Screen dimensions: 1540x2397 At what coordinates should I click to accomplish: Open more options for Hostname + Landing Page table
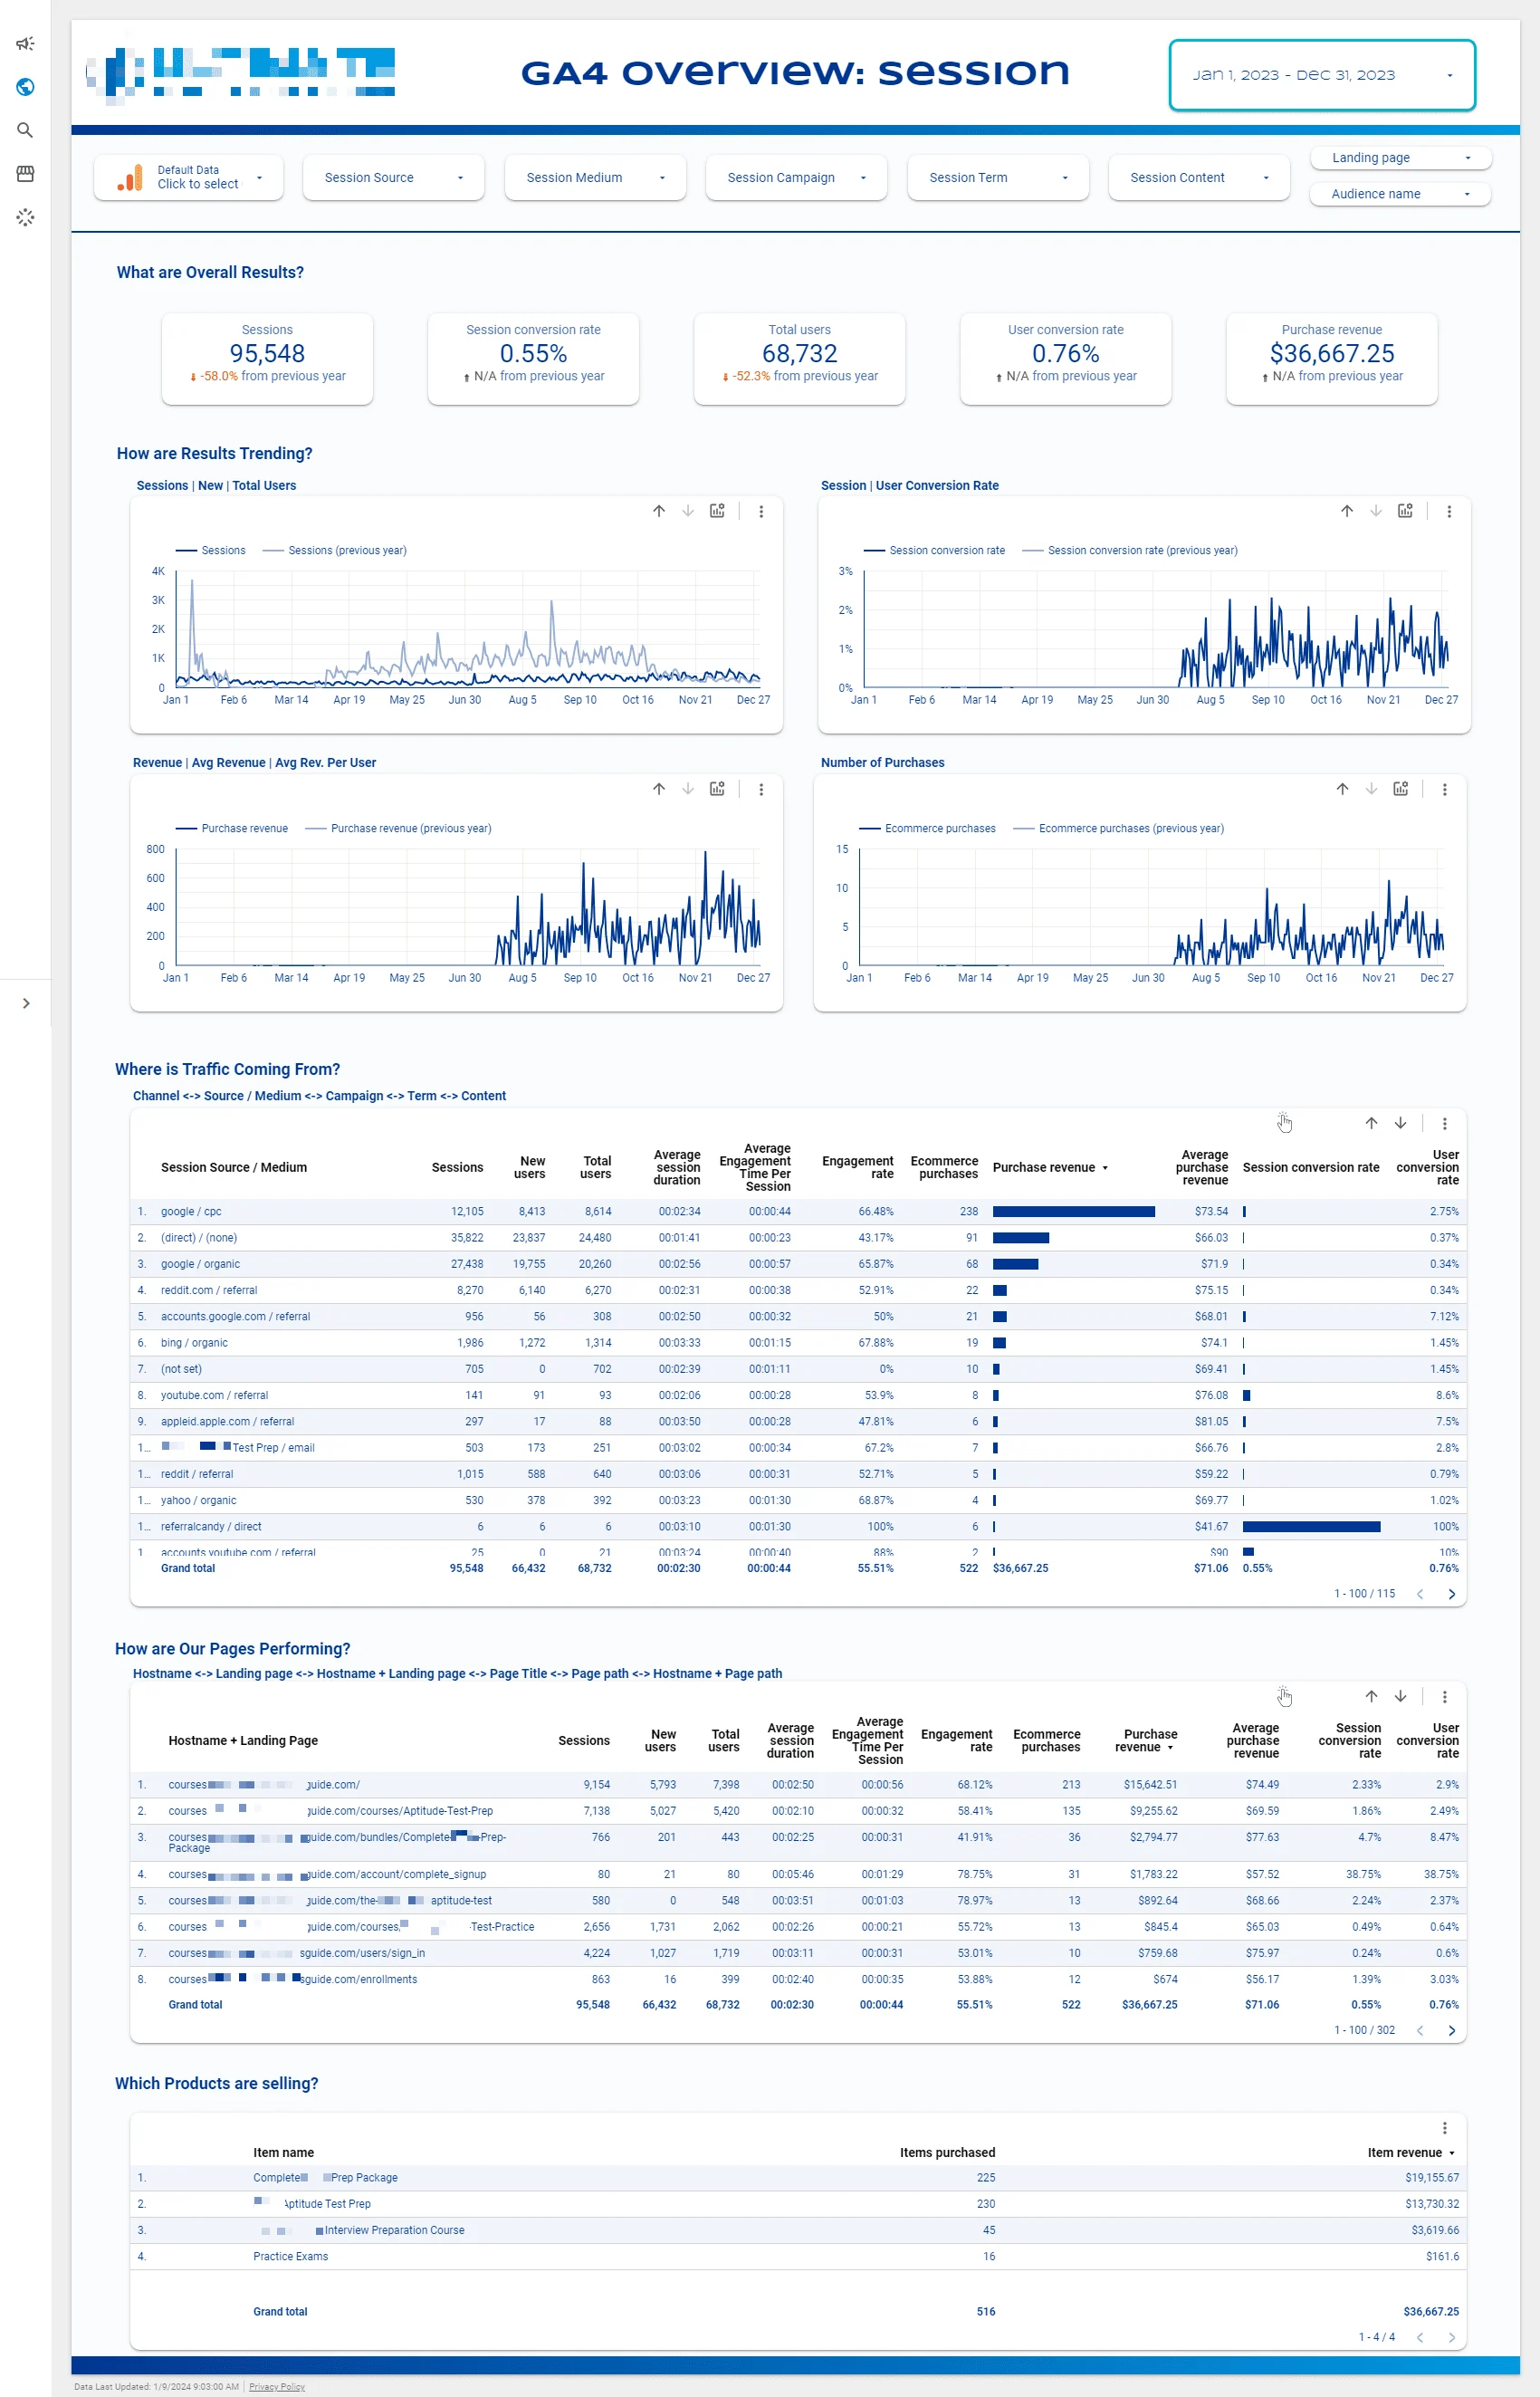pyautogui.click(x=1444, y=1696)
